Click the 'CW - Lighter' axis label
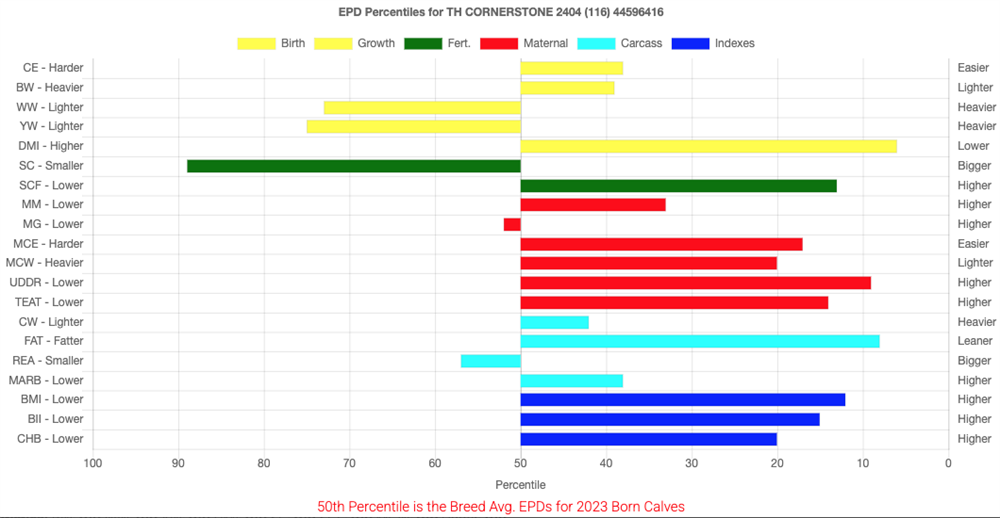This screenshot has height=518, width=1000. click(52, 322)
